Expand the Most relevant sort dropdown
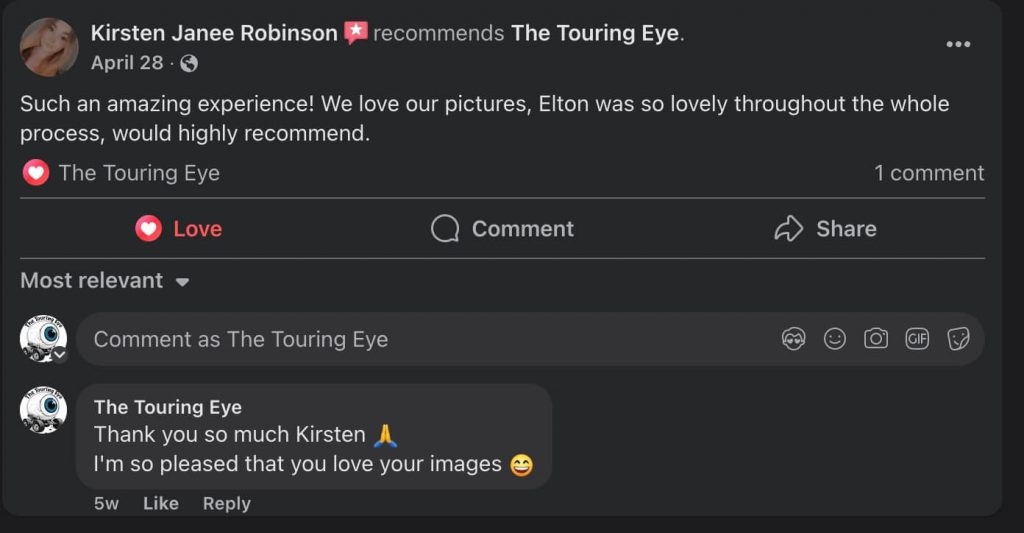 (105, 281)
